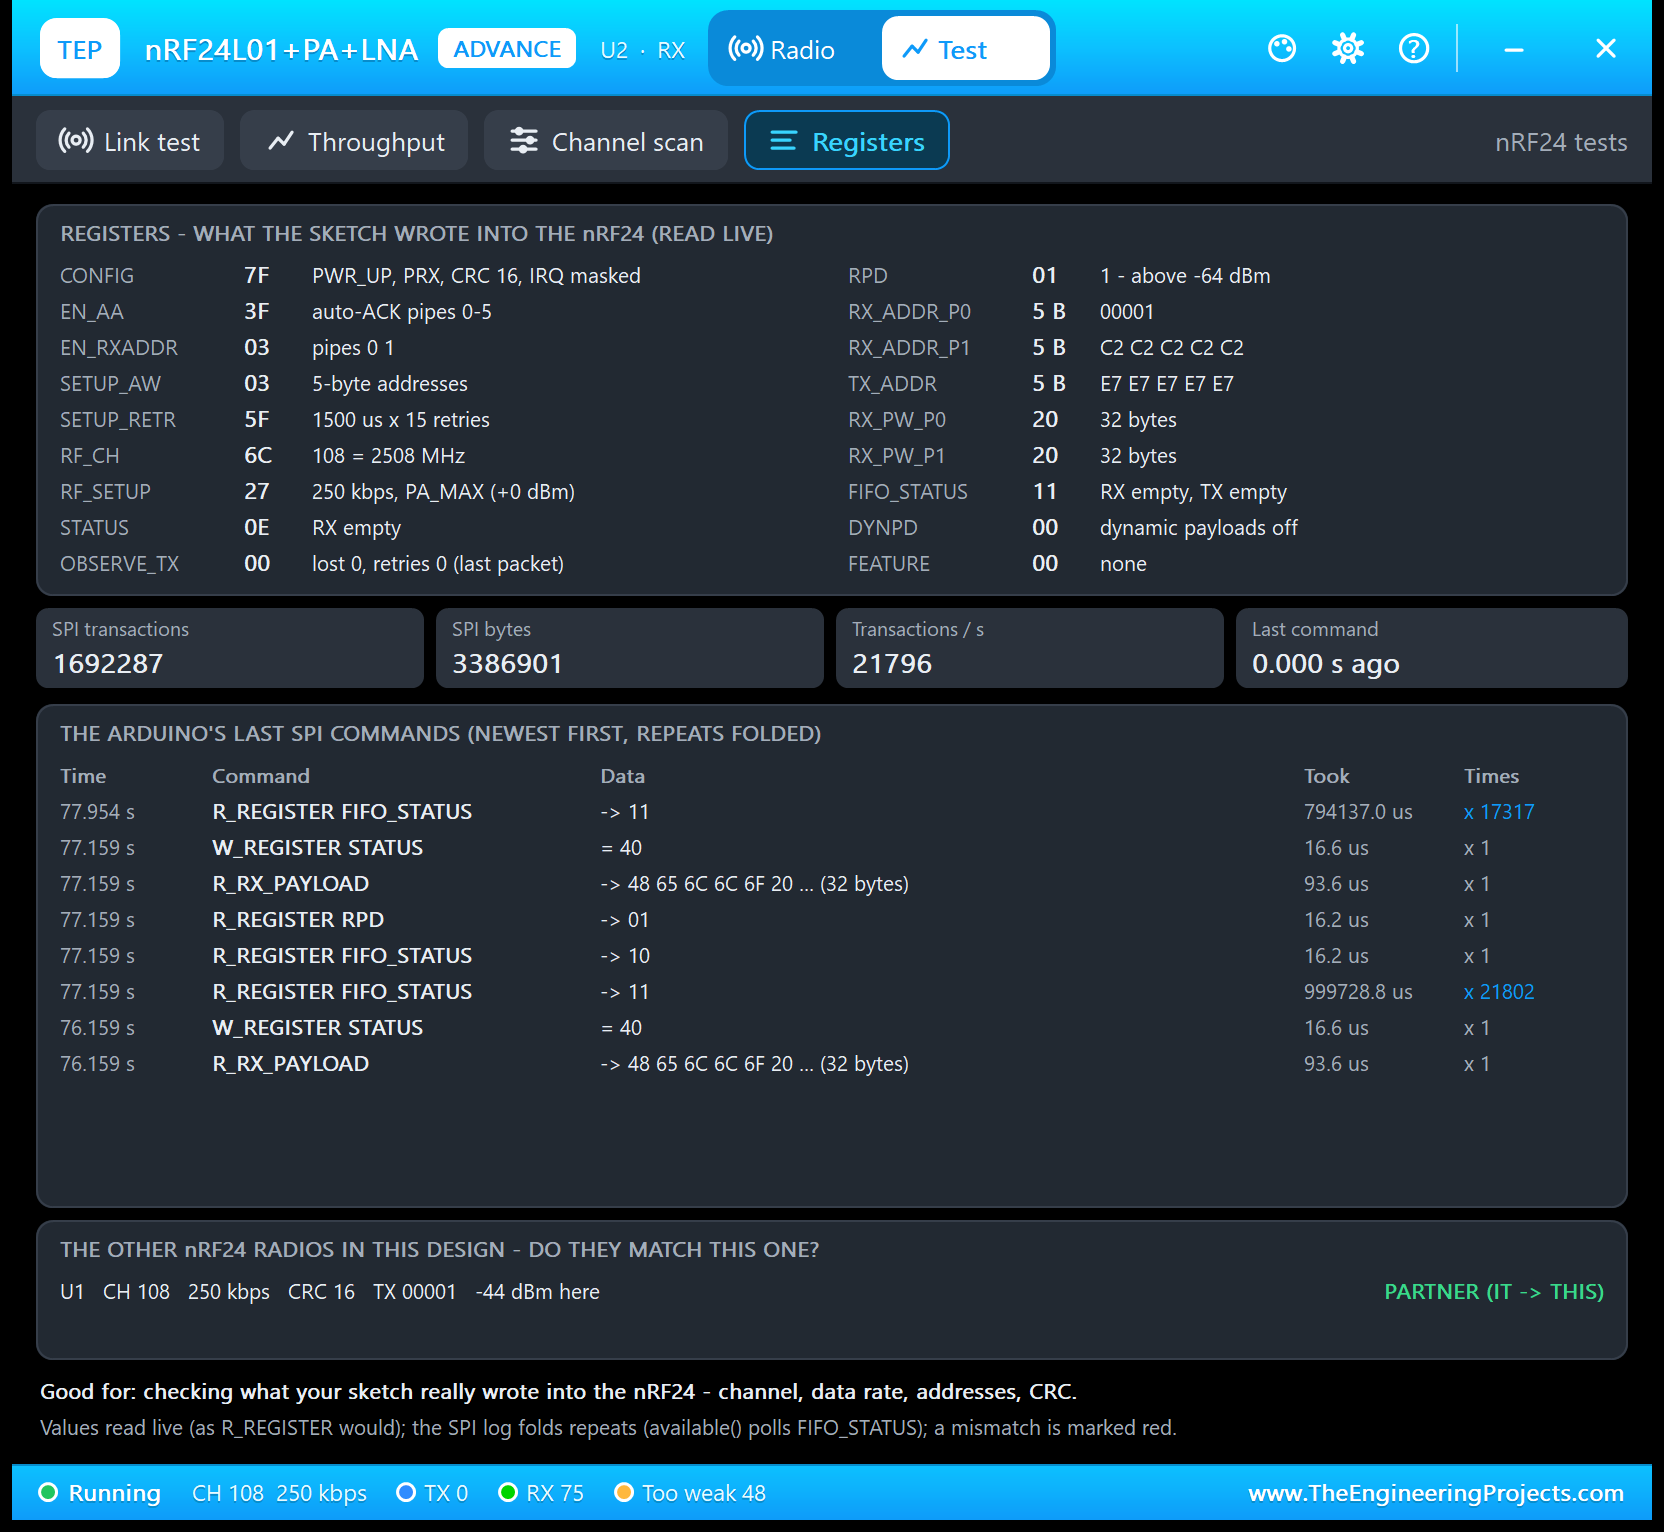Click the Too weak 48 indicator
This screenshot has height=1532, width=1664.
[690, 1493]
